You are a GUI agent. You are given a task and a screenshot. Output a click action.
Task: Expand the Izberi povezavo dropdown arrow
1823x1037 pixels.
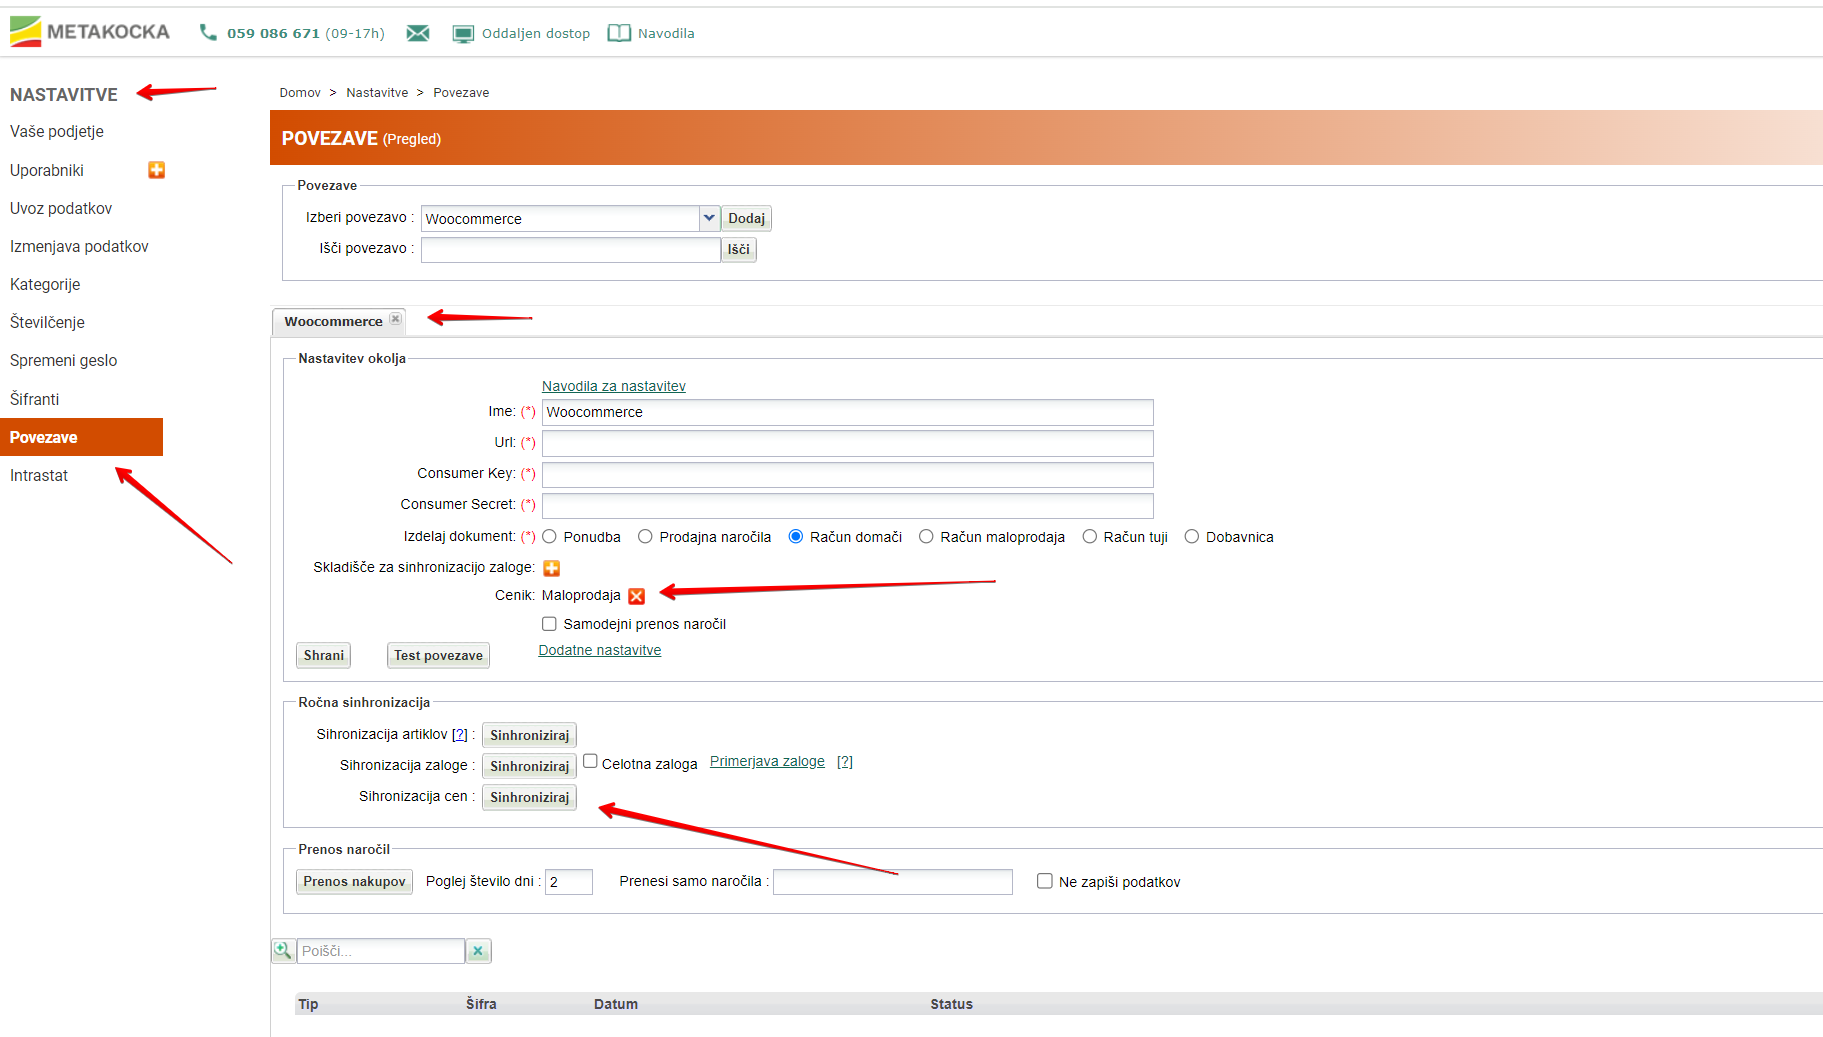click(x=709, y=218)
